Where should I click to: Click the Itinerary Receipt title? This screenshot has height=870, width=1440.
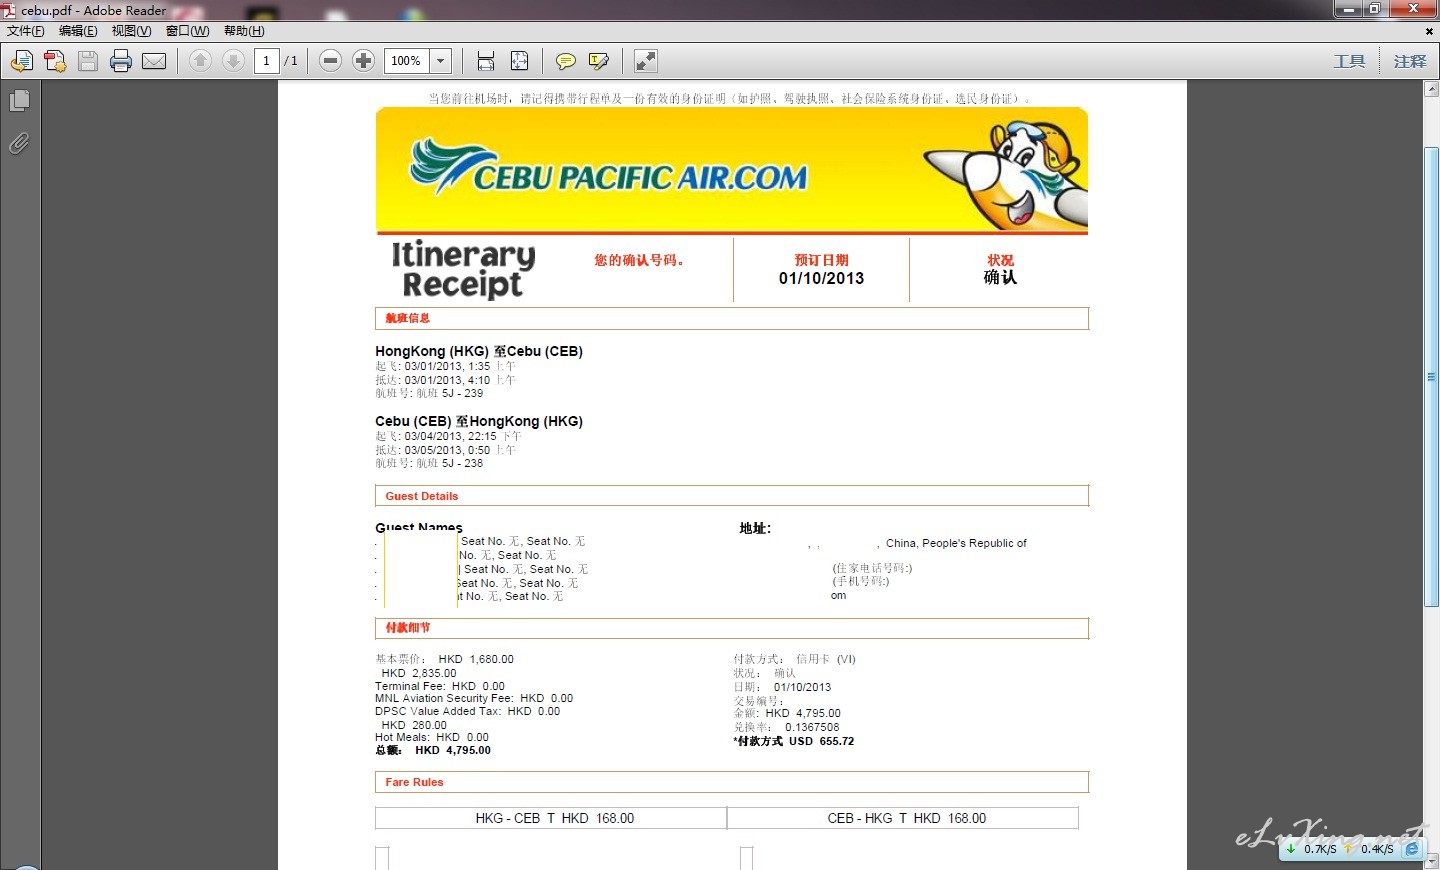pyautogui.click(x=462, y=269)
